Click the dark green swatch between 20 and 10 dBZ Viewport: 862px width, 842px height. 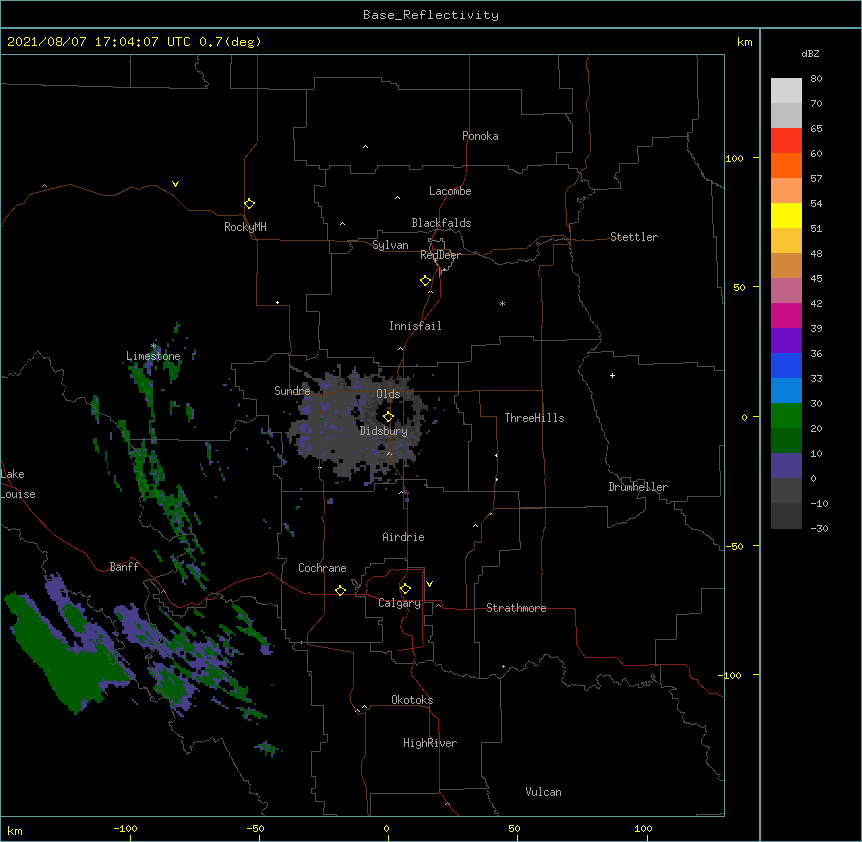click(786, 441)
